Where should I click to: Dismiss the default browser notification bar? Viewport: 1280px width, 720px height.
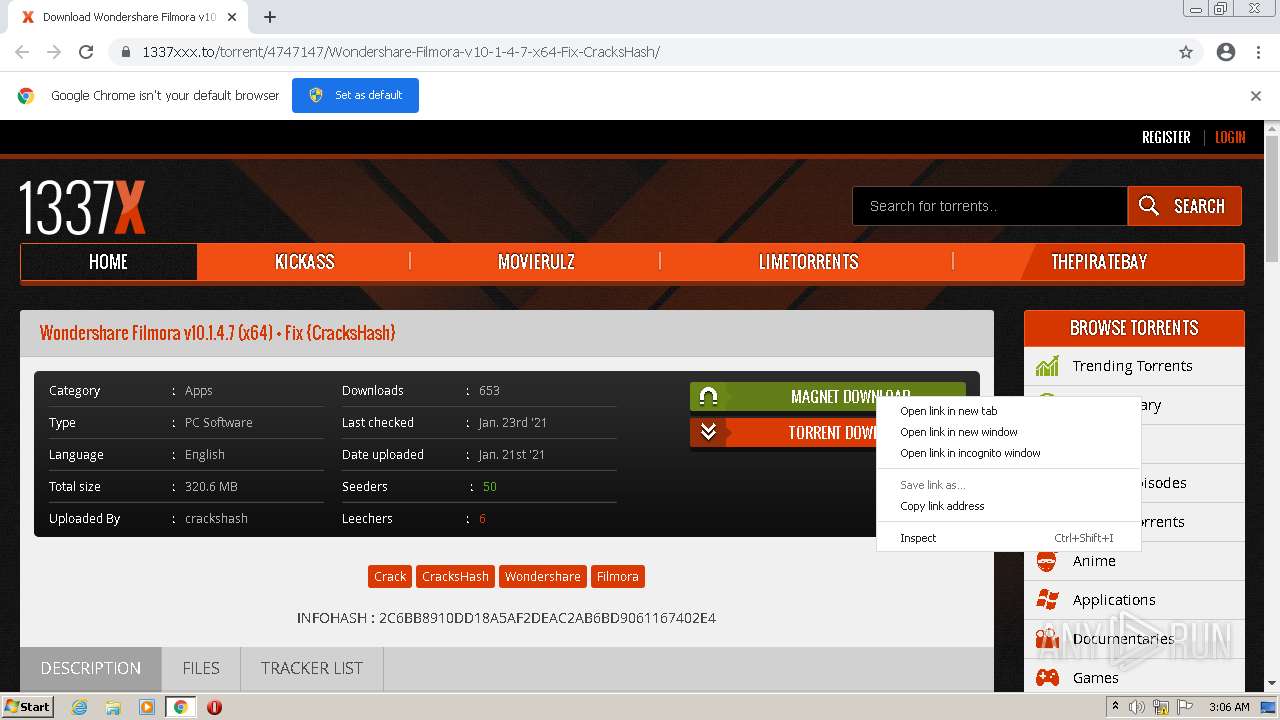click(1256, 96)
